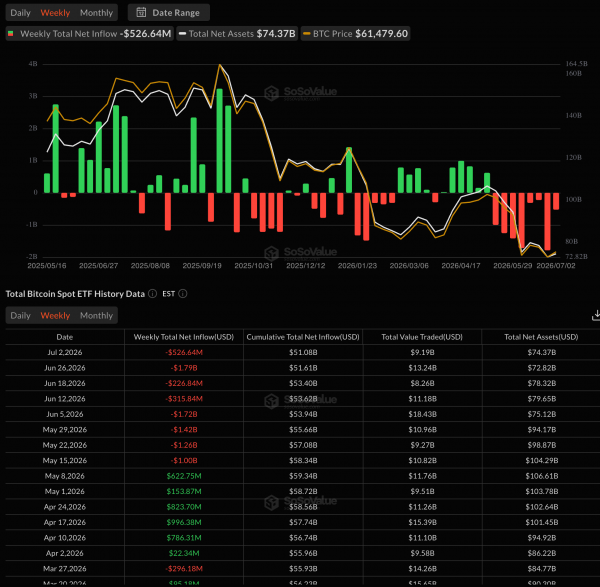Click 2026/07/02 x-axis date label
Viewport: 600px width, 587px height.
[556, 266]
